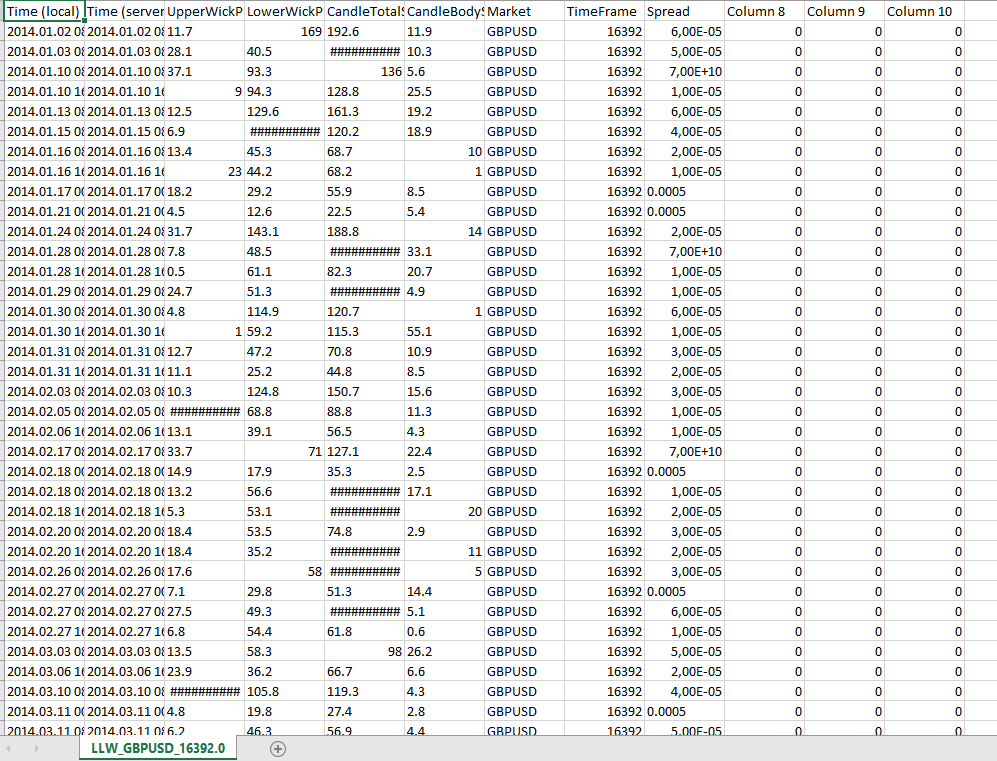Click the cell with value 22.5
Image resolution: width=997 pixels, height=761 pixels.
pyautogui.click(x=365, y=212)
